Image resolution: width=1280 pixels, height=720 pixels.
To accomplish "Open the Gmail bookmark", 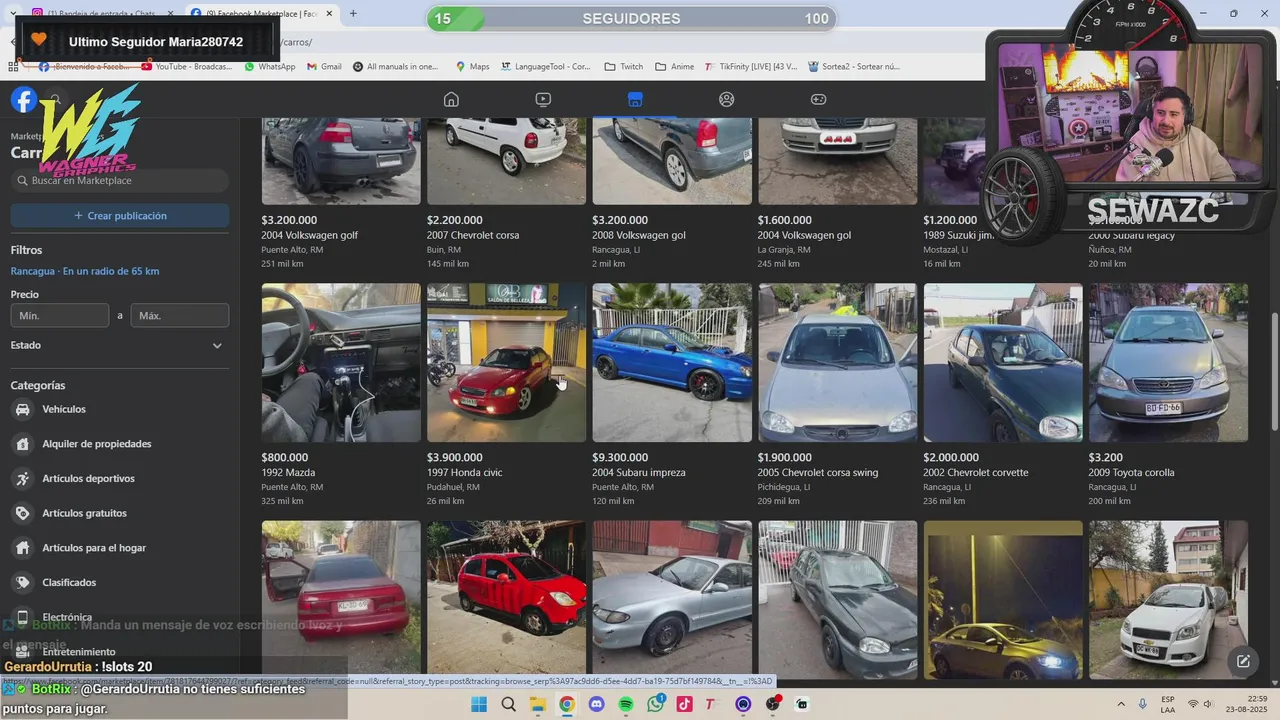I will point(324,67).
